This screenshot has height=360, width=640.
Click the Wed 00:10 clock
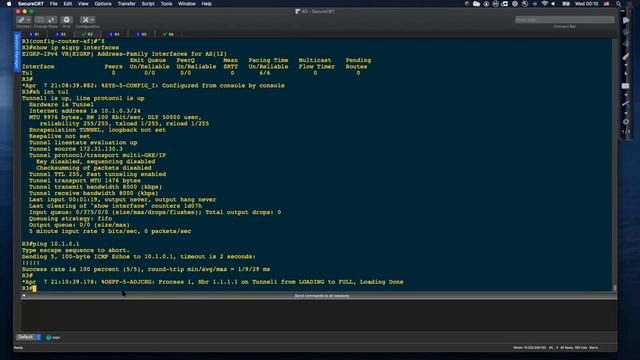(587, 4)
